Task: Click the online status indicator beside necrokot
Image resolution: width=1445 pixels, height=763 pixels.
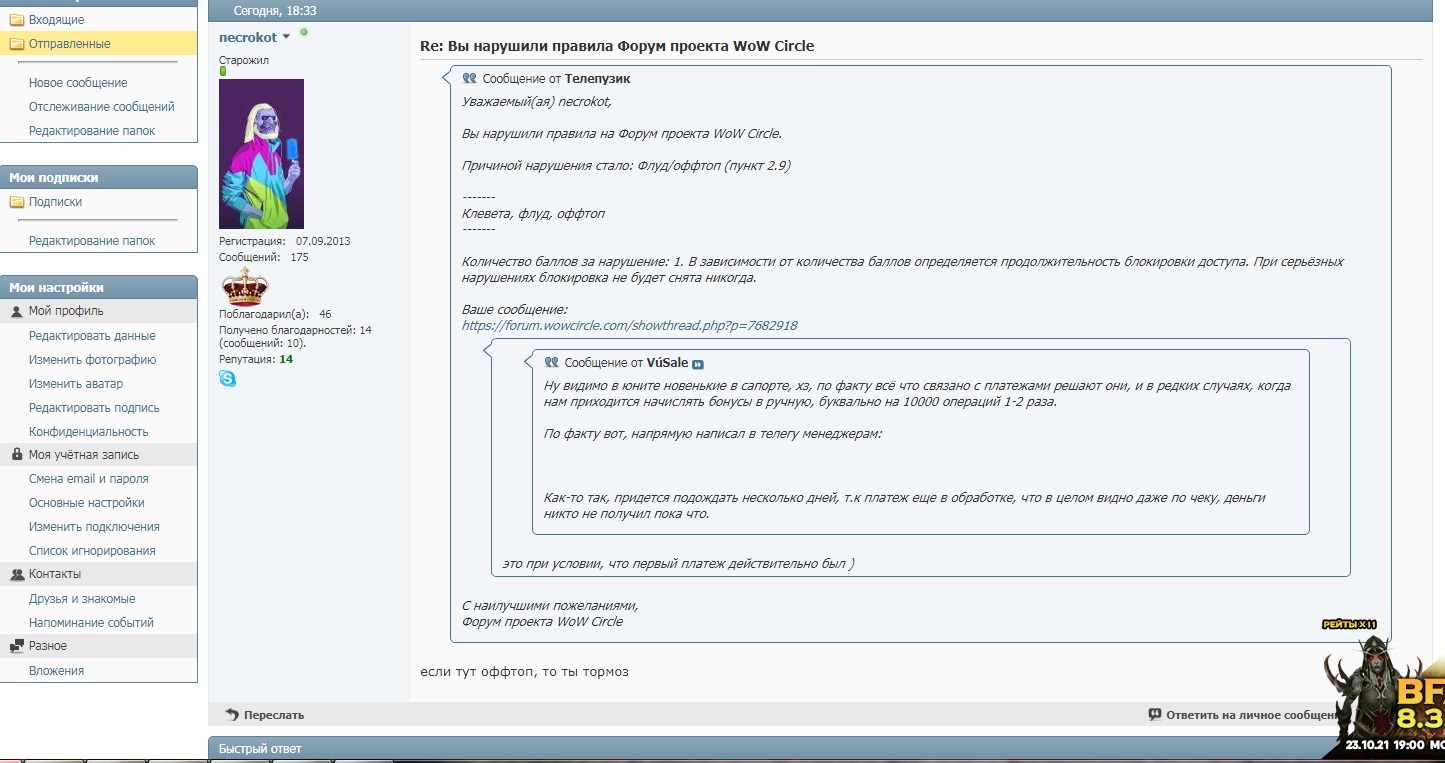Action: pyautogui.click(x=304, y=33)
